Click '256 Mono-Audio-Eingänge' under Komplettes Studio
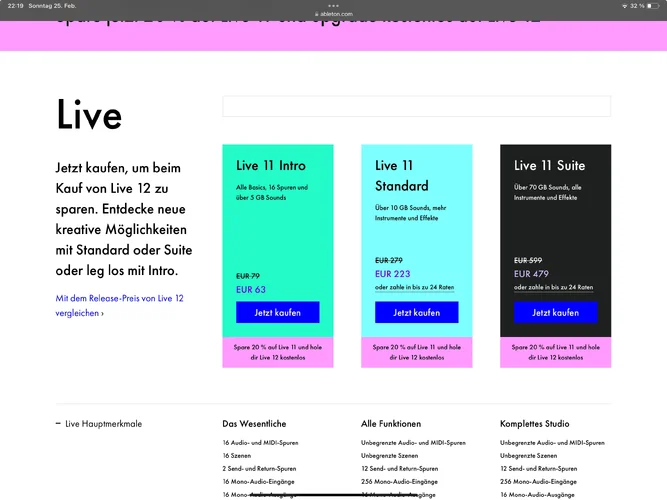This screenshot has height=500, width=667. point(538,482)
